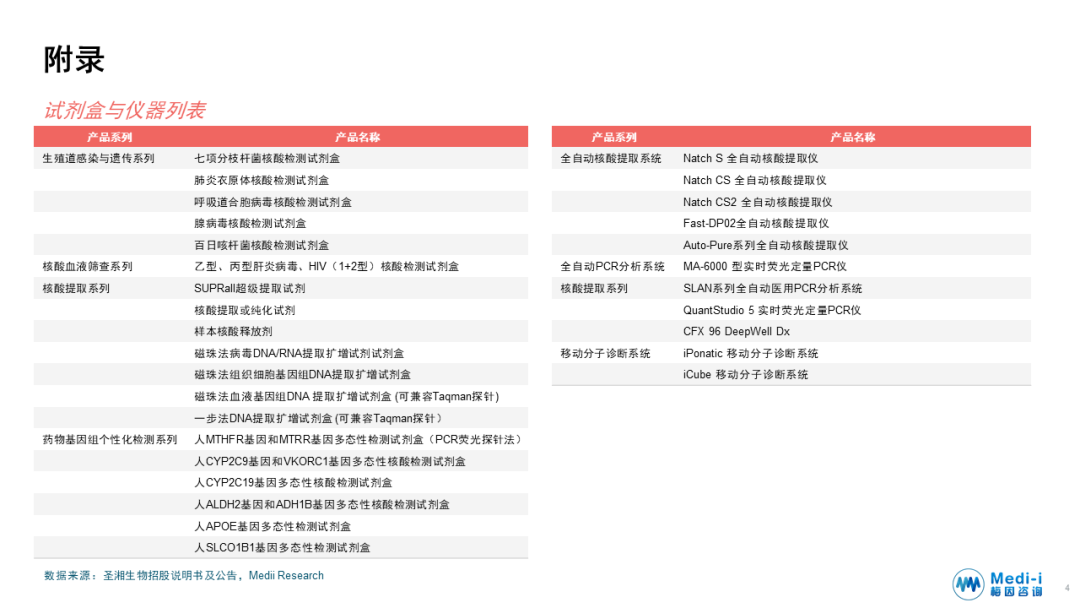
Task: Select the CFX 96 DeepWell Dx item
Action: [x=736, y=331]
